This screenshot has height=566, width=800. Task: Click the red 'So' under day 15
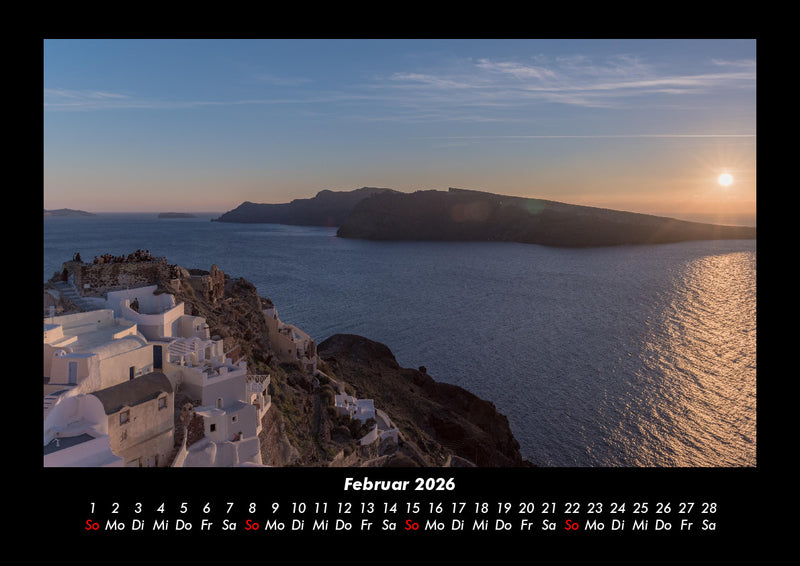point(412,525)
